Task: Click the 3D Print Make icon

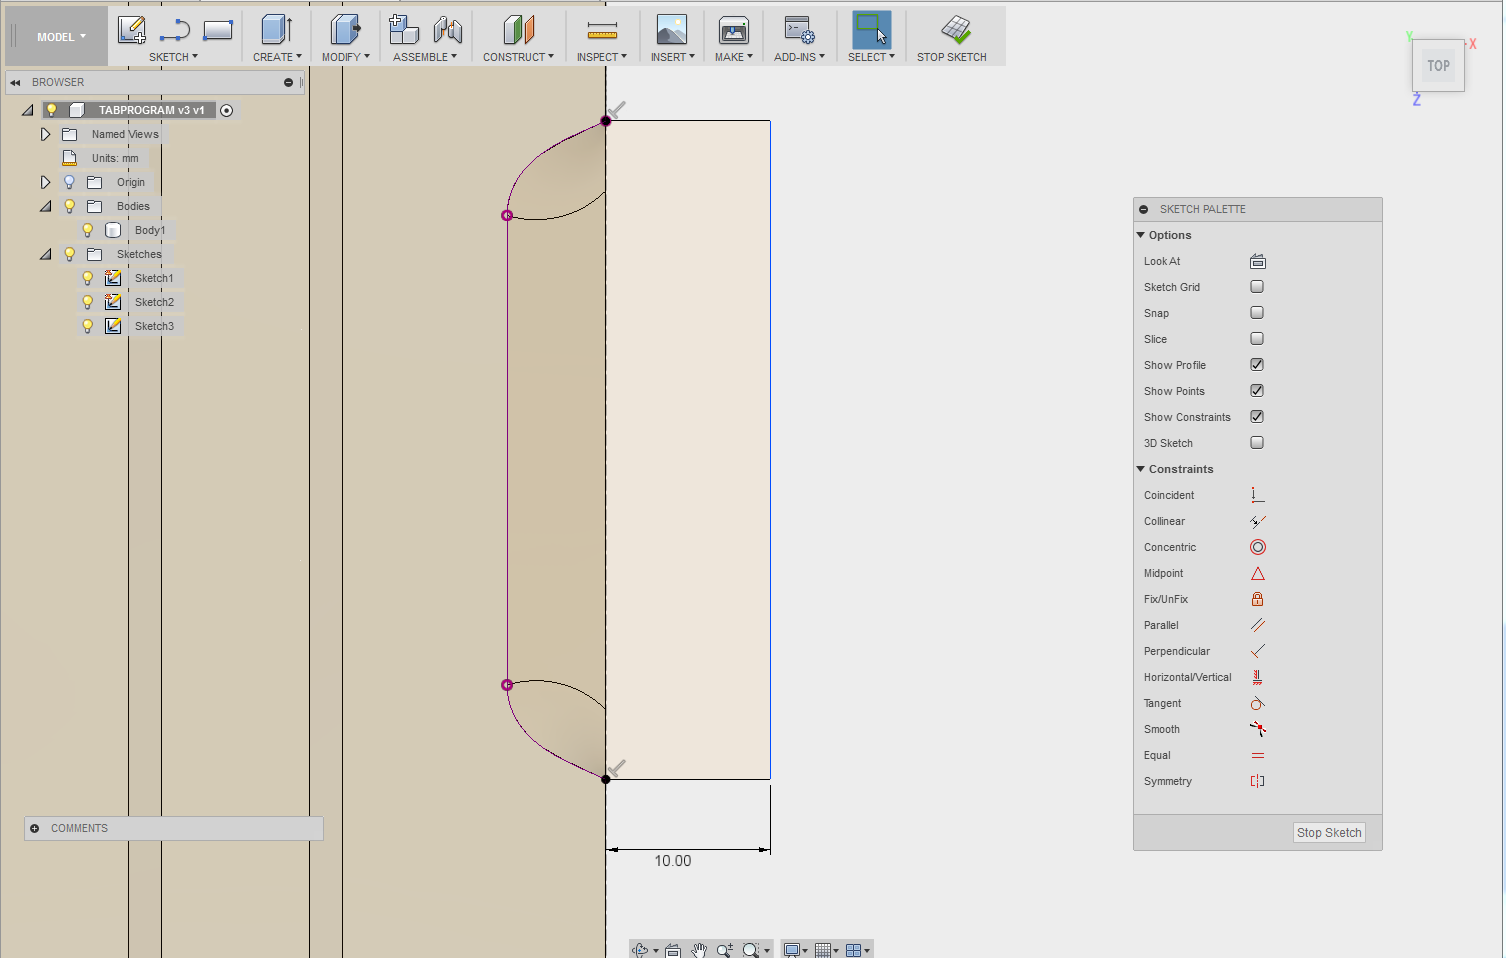Action: pos(734,30)
